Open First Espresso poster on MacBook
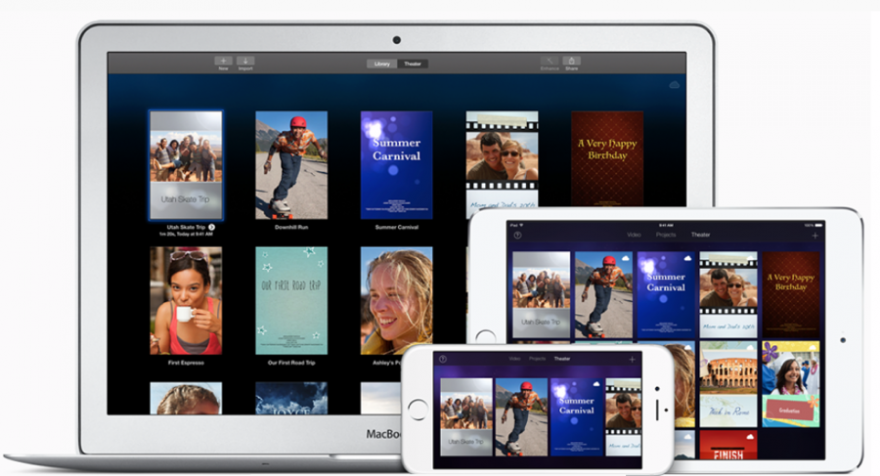This screenshot has width=880, height=476. 186,301
